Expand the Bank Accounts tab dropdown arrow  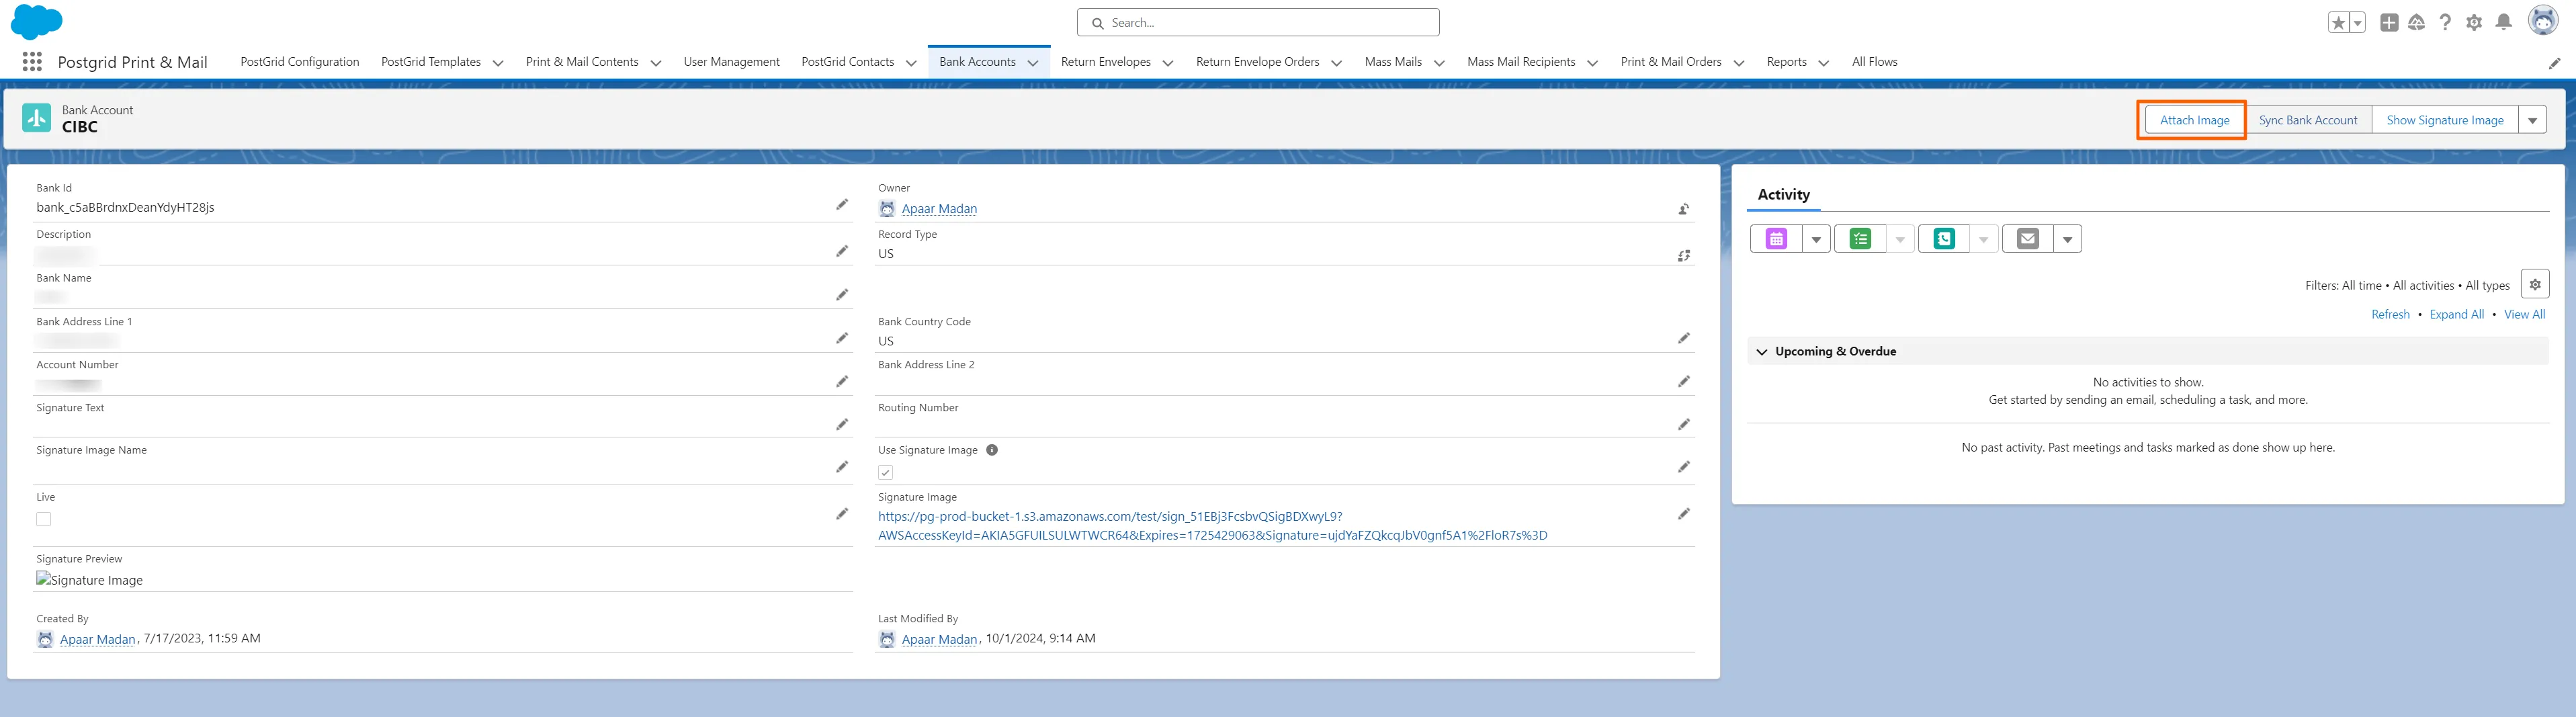pyautogui.click(x=1033, y=63)
